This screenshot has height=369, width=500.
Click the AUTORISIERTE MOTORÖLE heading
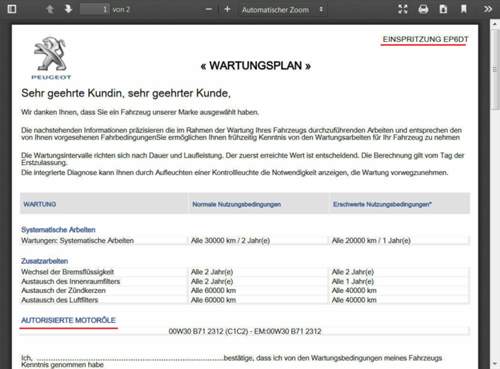point(68,320)
